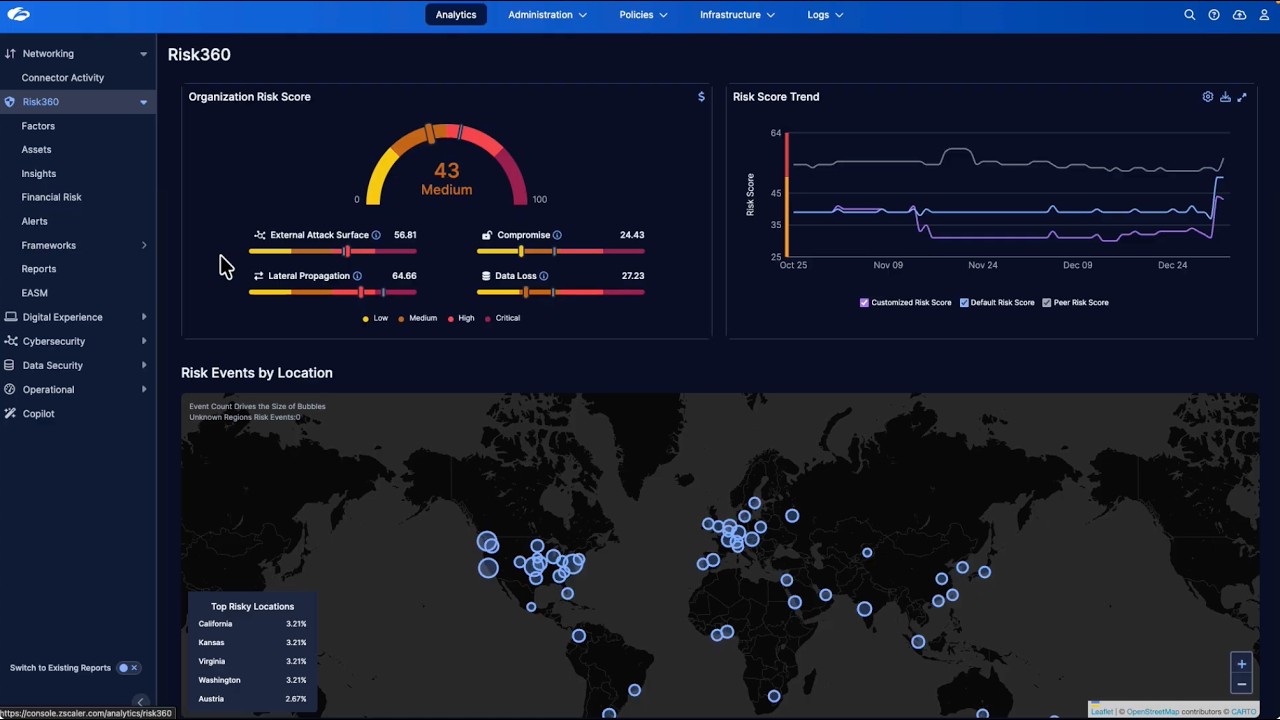Expand Risk Score Trend to fullscreen

tap(1242, 97)
